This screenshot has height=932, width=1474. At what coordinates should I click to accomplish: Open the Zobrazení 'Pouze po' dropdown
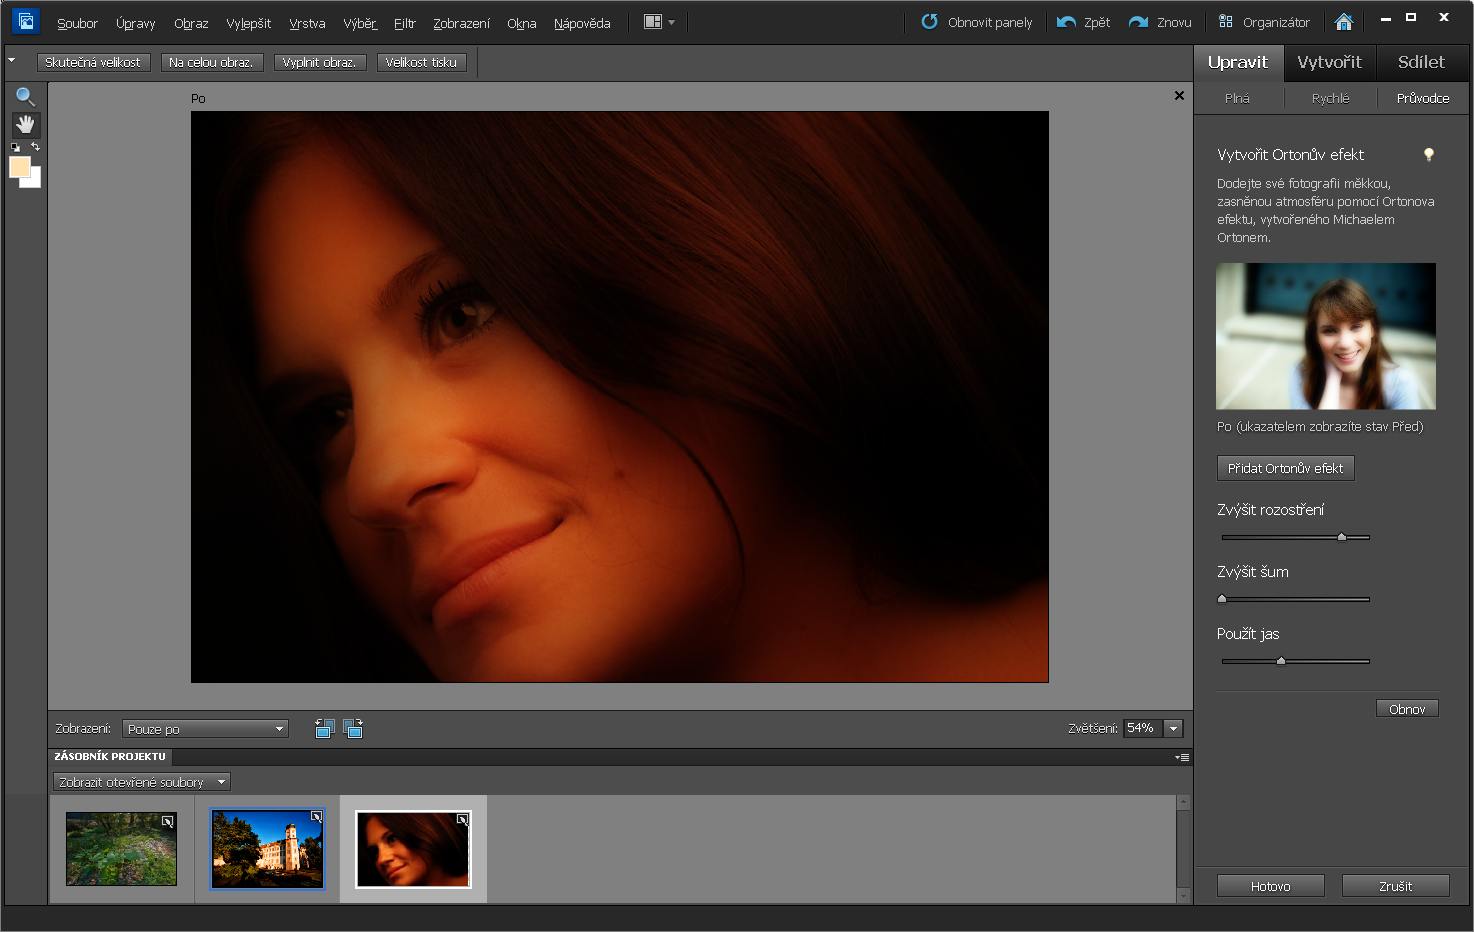coord(205,729)
